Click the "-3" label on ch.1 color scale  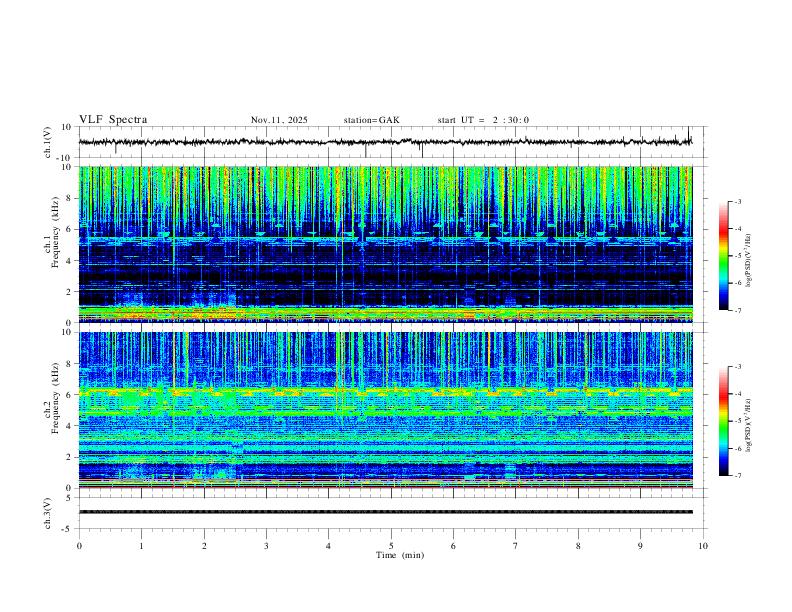pyautogui.click(x=737, y=201)
